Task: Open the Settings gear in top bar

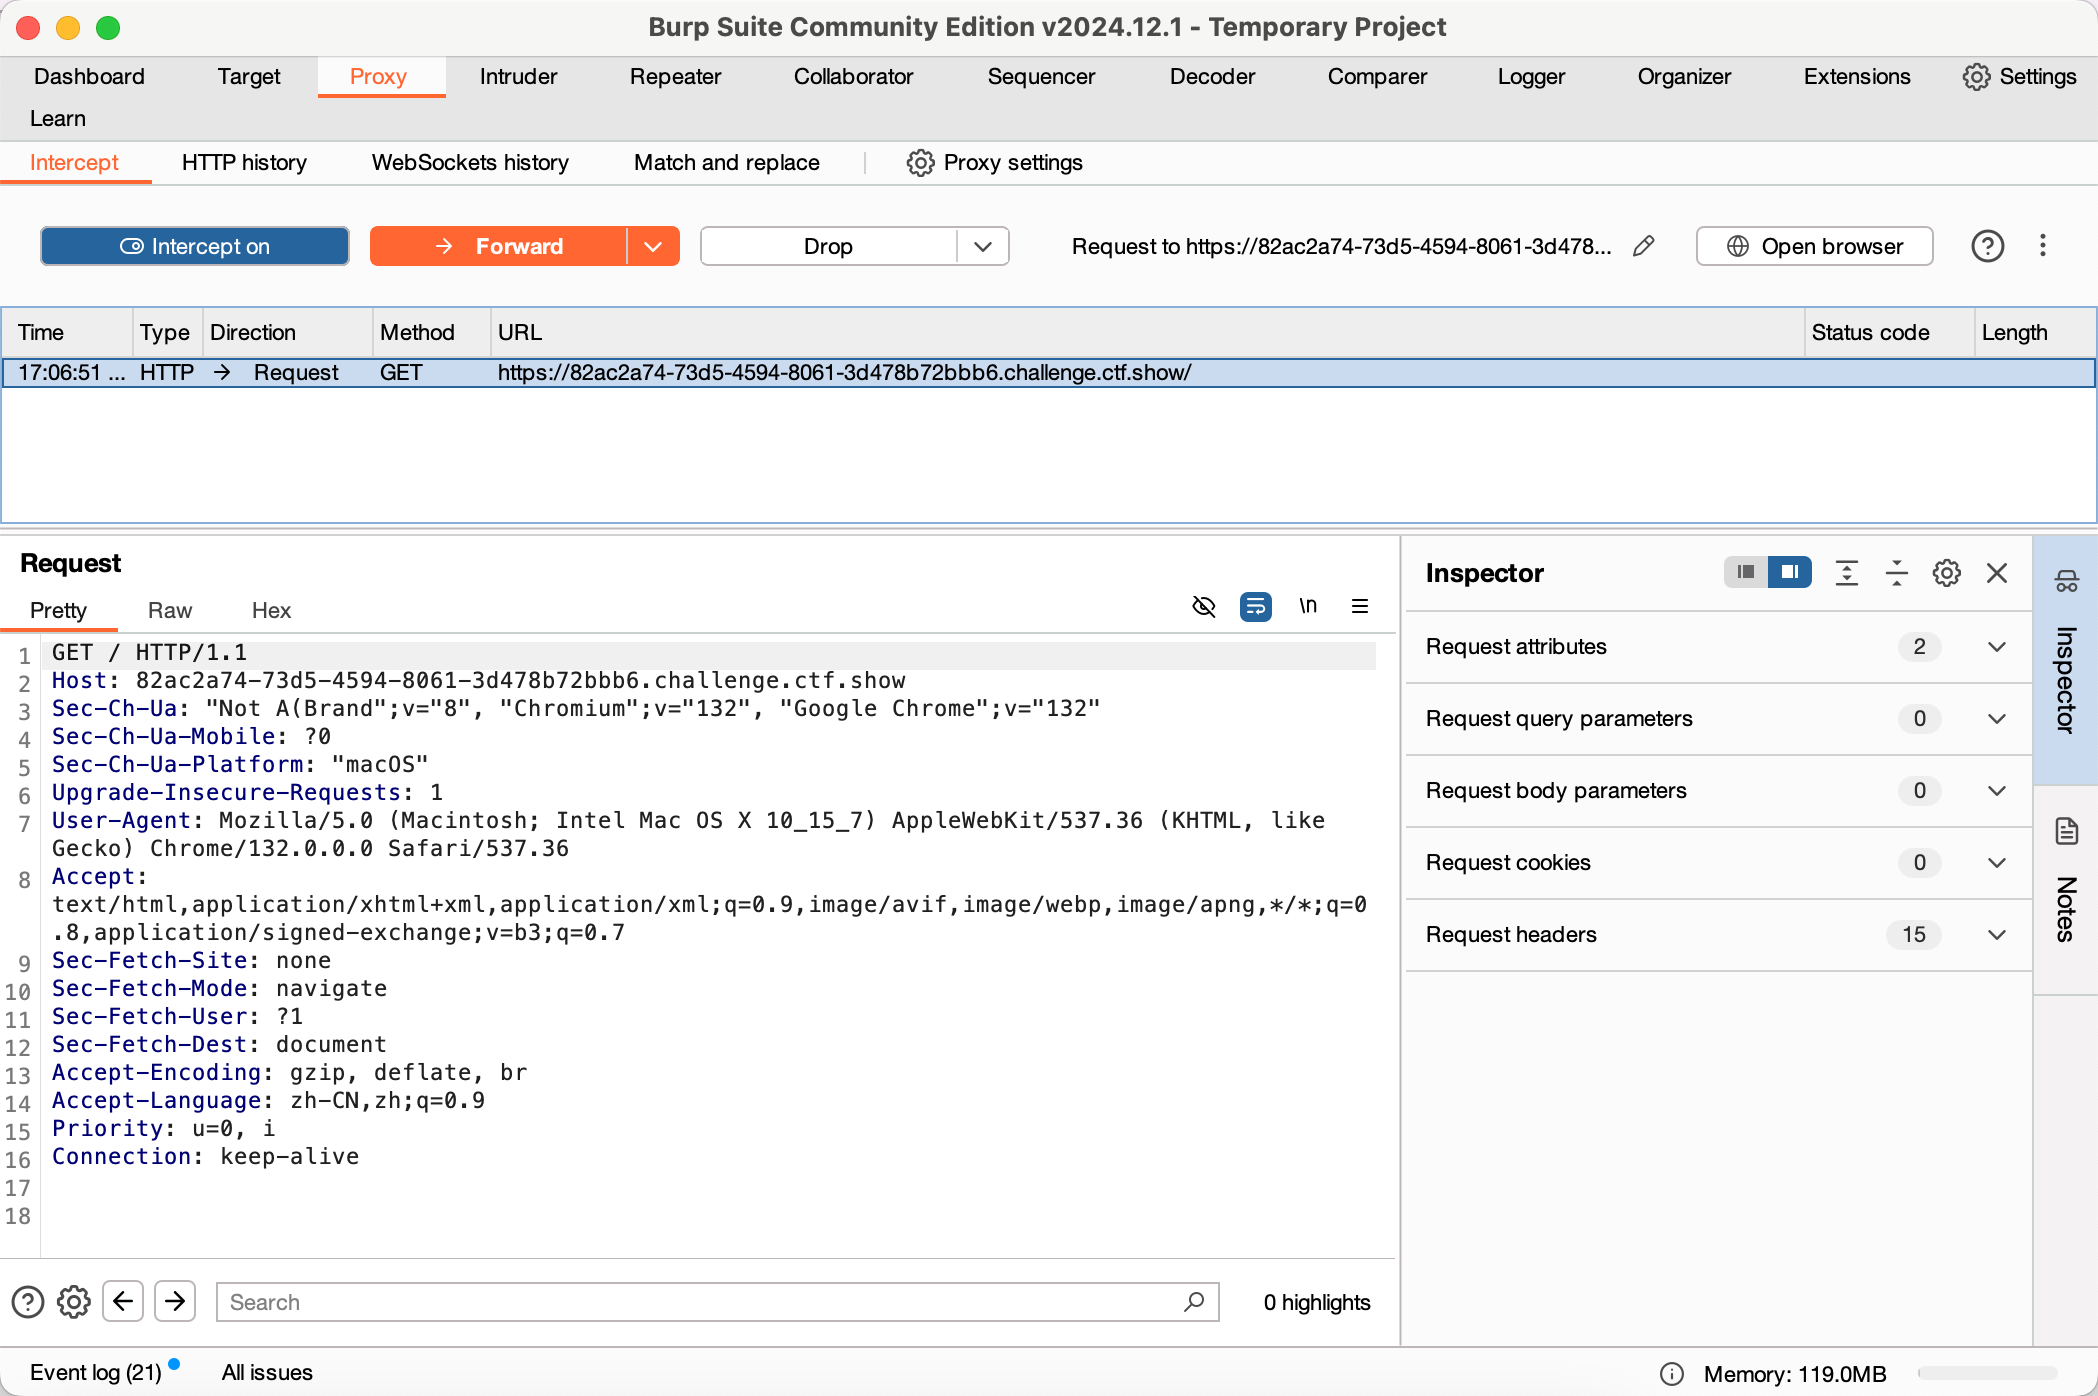Action: coord(1976,77)
